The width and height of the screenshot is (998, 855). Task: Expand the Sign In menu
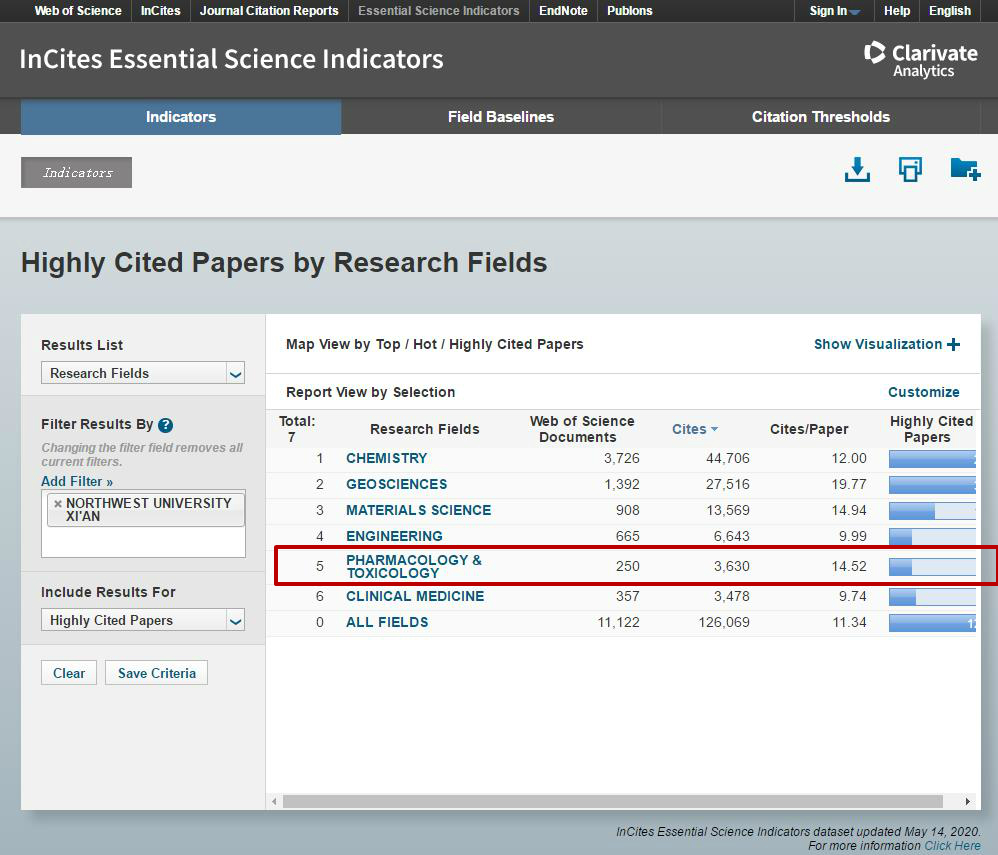click(x=834, y=11)
